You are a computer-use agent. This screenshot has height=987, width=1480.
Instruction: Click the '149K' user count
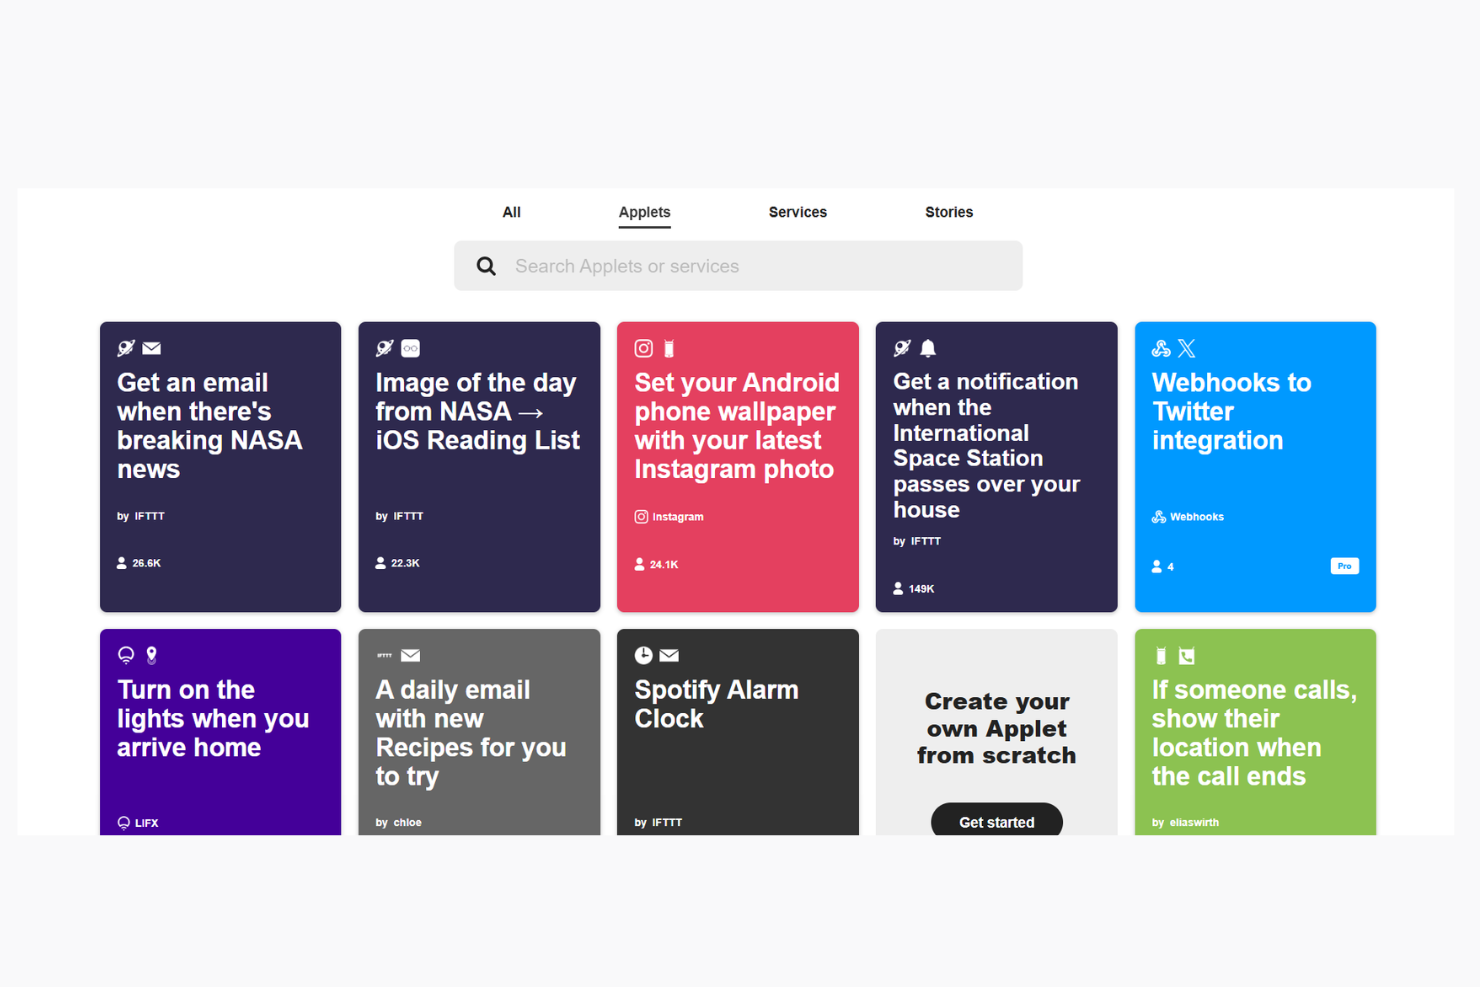921,589
